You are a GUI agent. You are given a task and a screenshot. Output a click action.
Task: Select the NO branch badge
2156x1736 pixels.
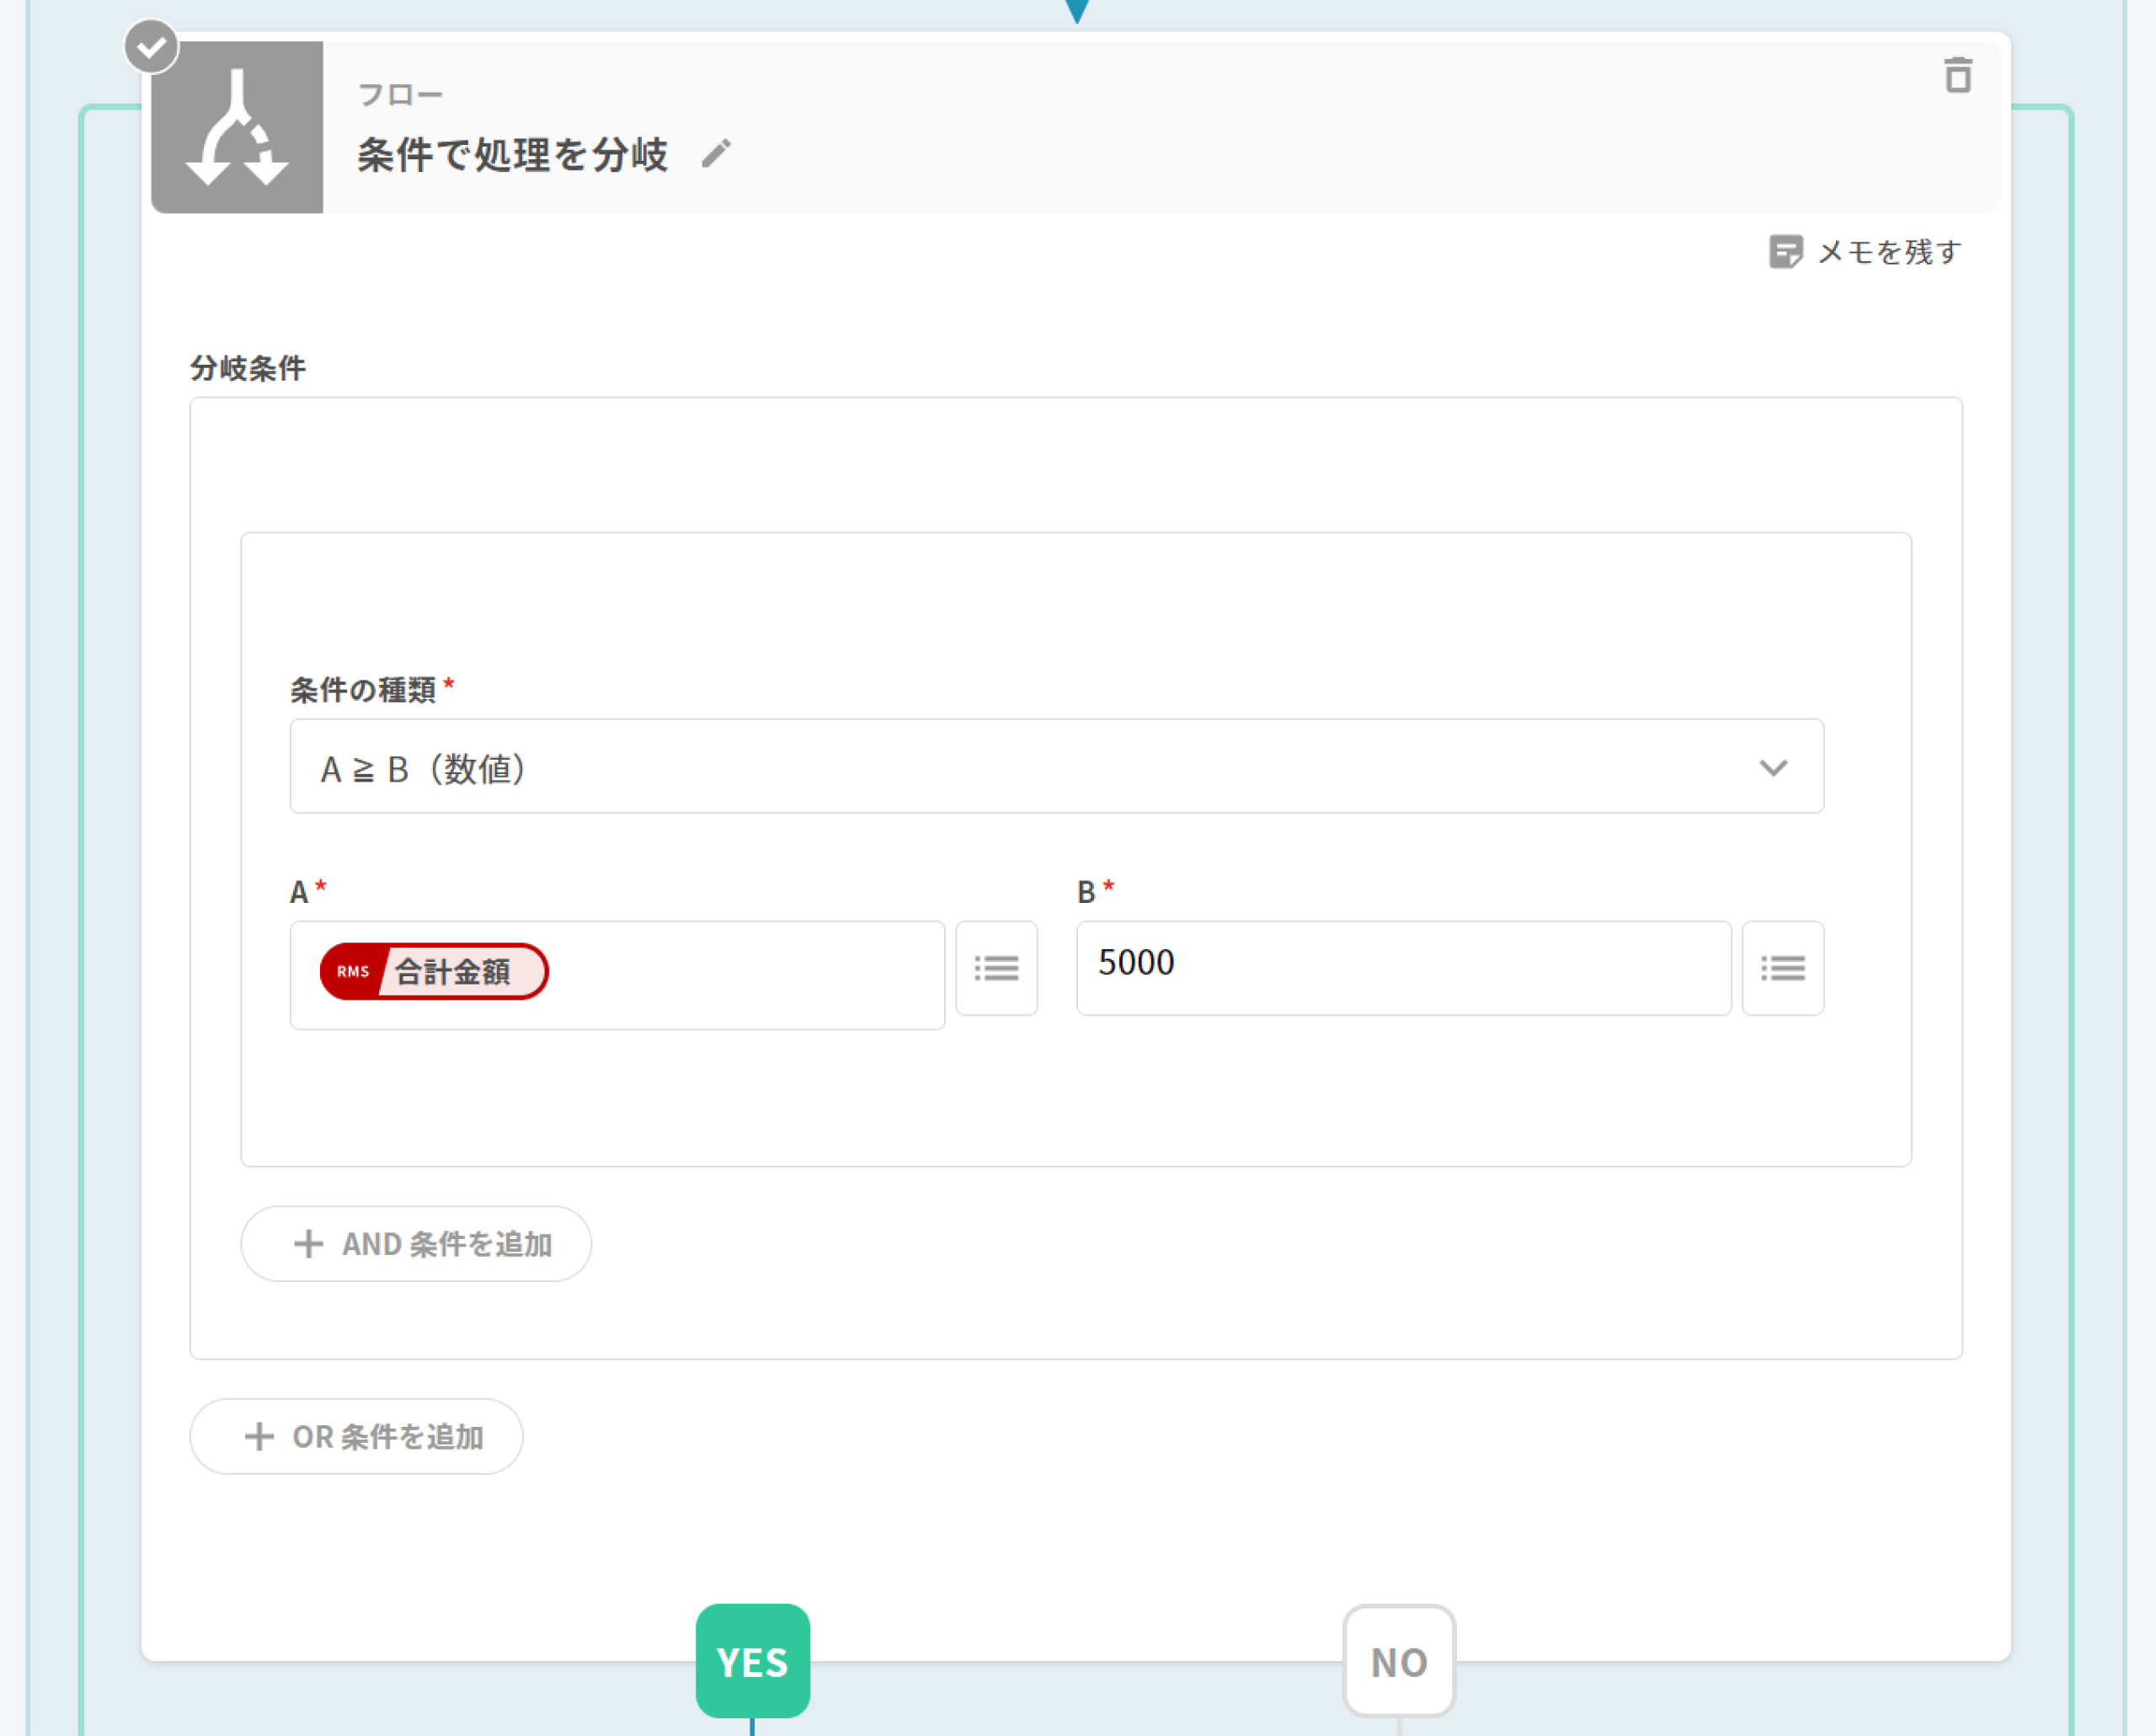[1398, 1661]
